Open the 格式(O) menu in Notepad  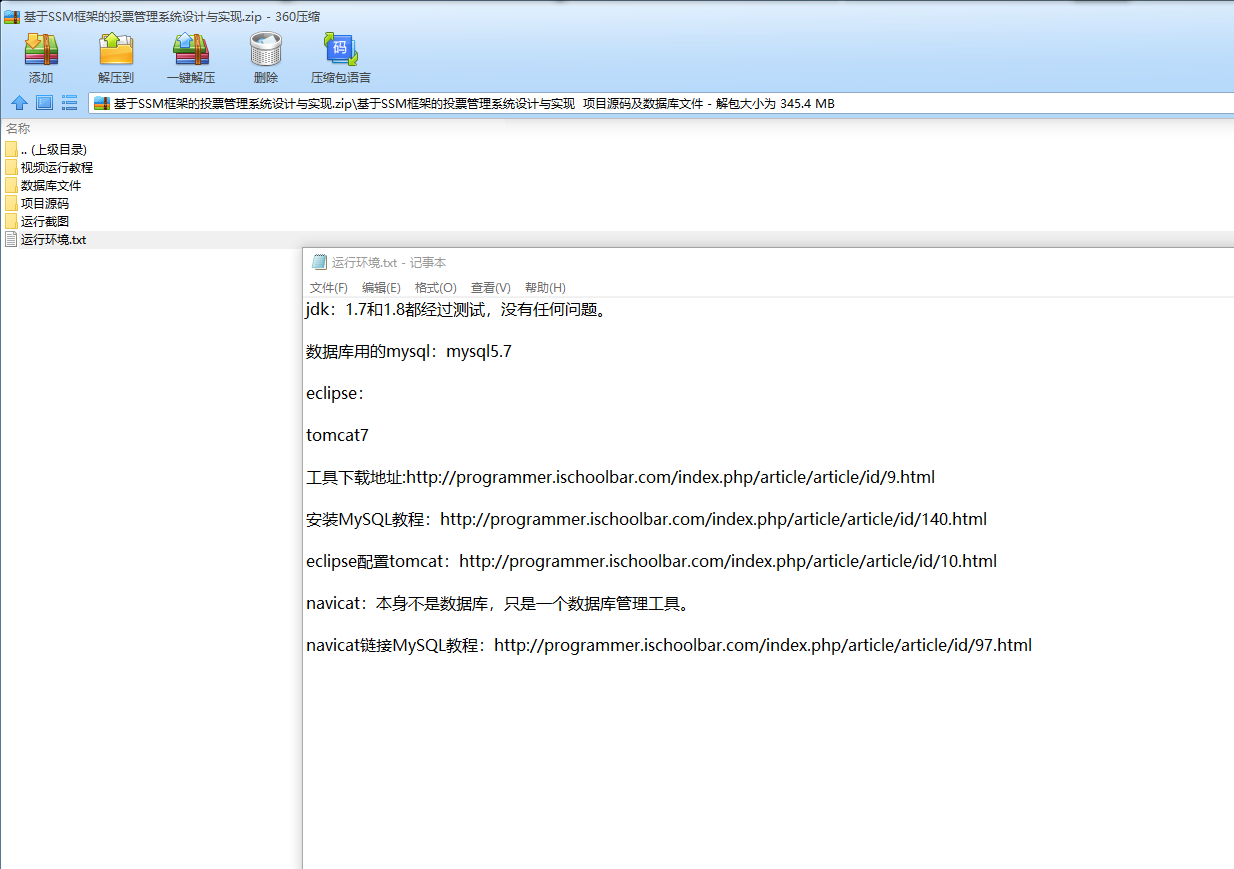click(x=436, y=288)
